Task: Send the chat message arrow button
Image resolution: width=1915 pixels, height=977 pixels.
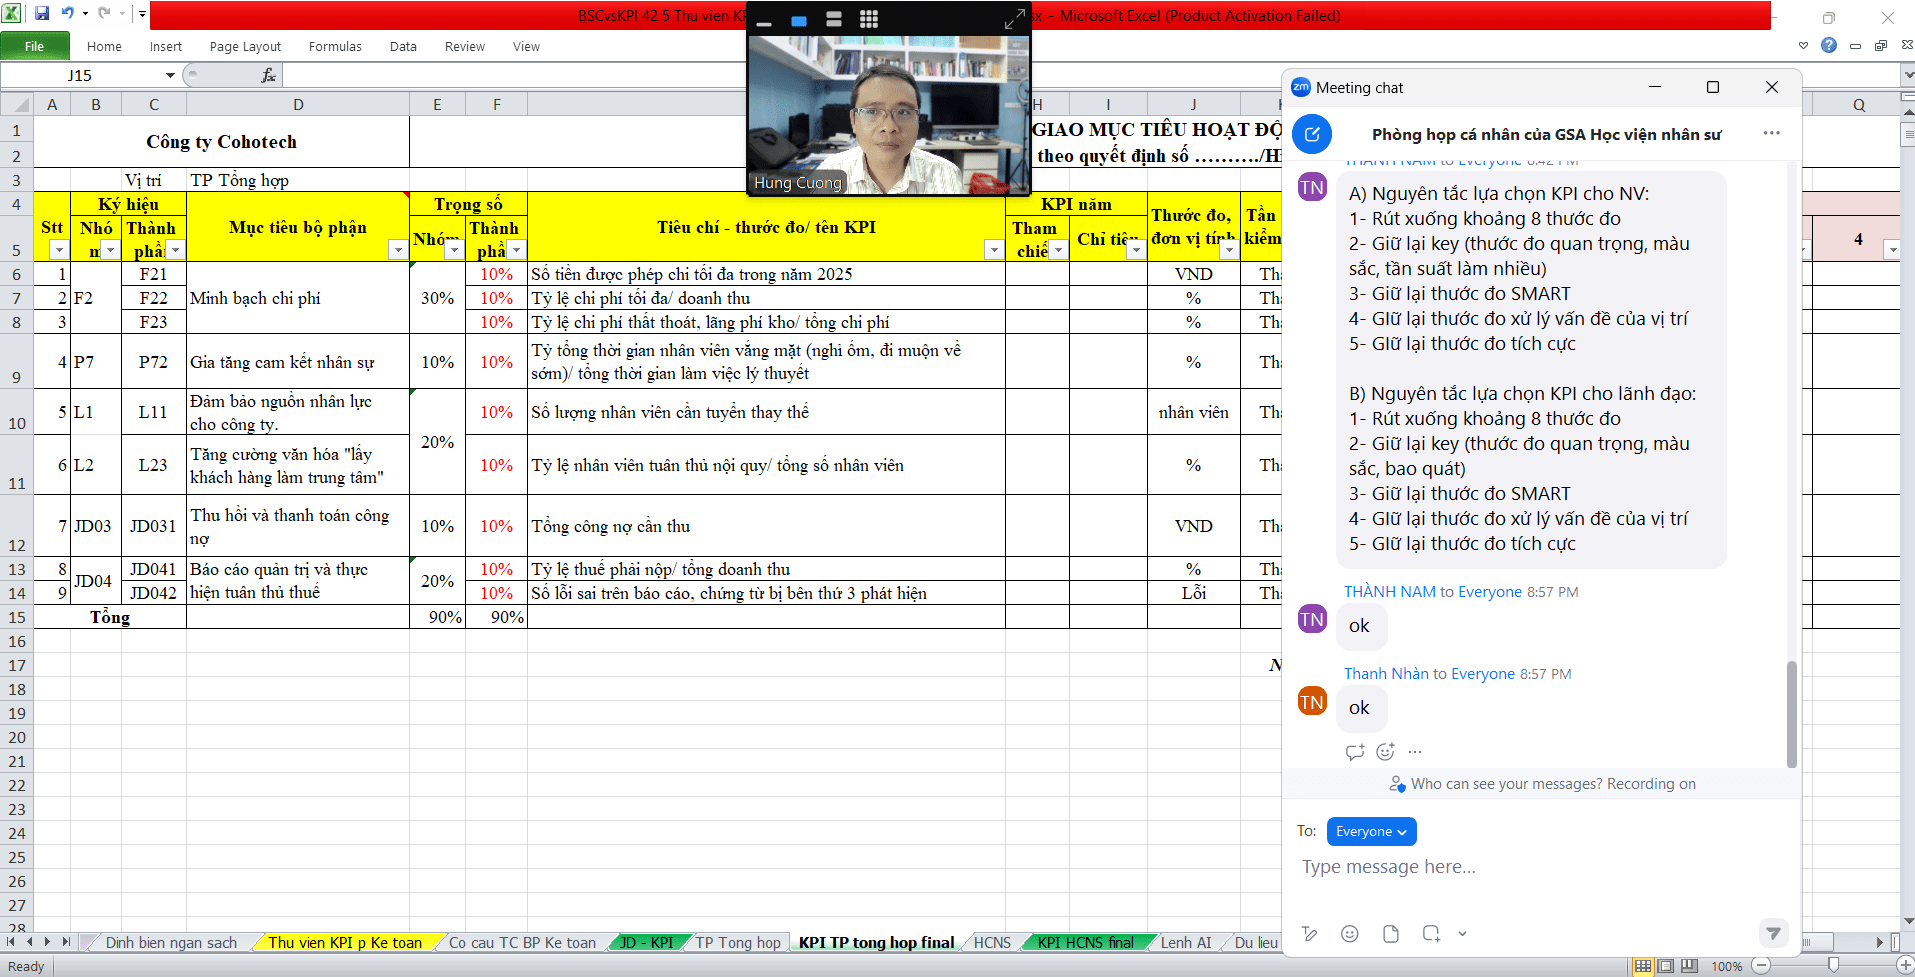Action: click(1773, 933)
